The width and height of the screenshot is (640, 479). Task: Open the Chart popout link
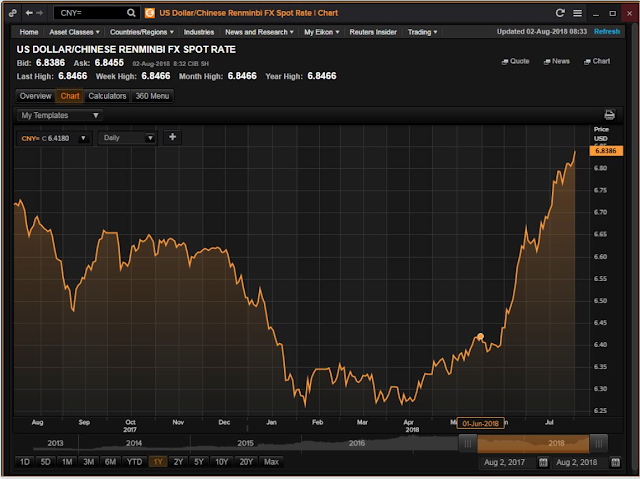597,61
